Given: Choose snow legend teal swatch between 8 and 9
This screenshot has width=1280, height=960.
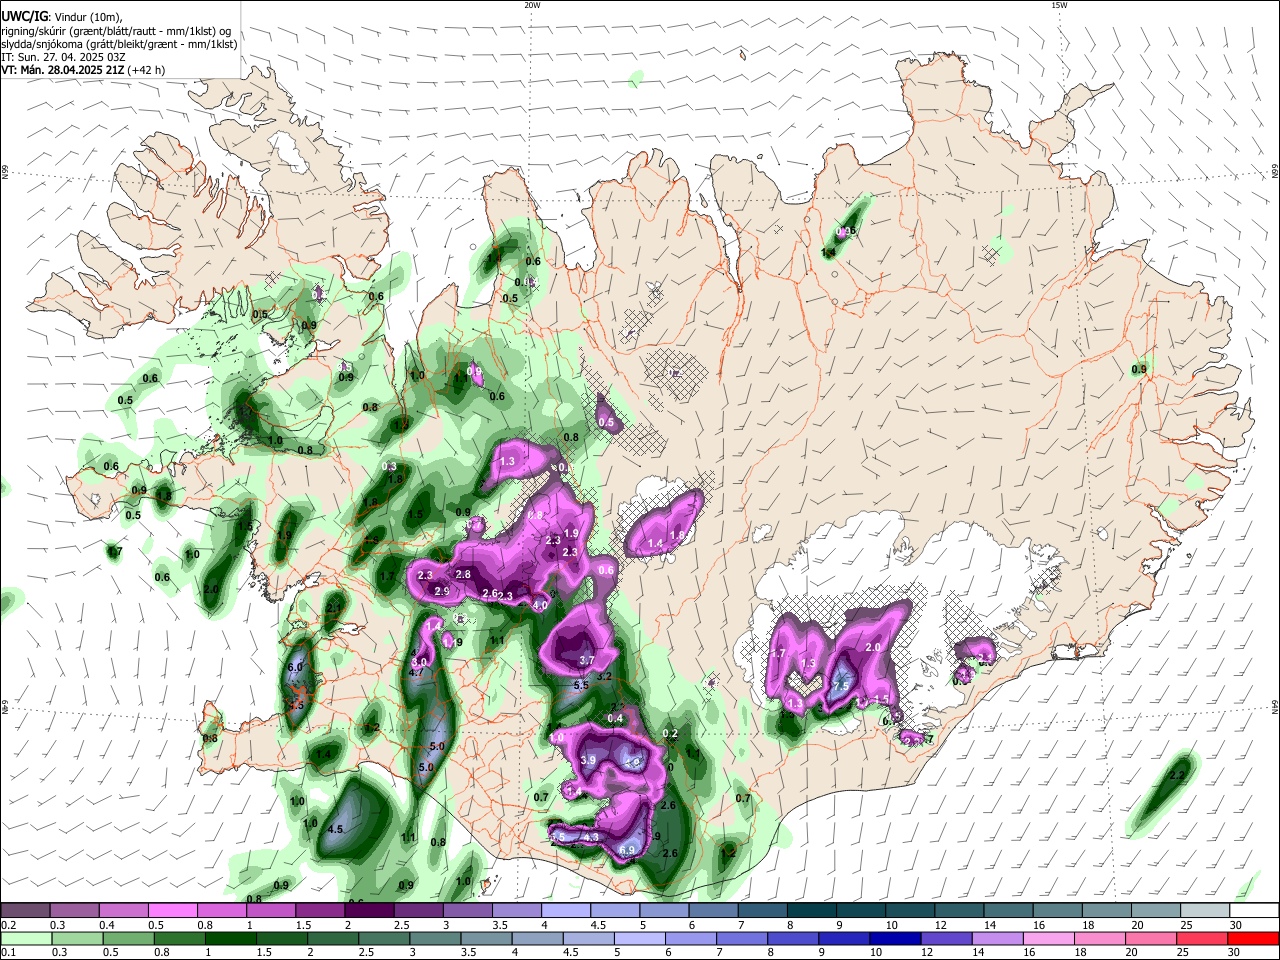Looking at the screenshot, I should (812, 910).
